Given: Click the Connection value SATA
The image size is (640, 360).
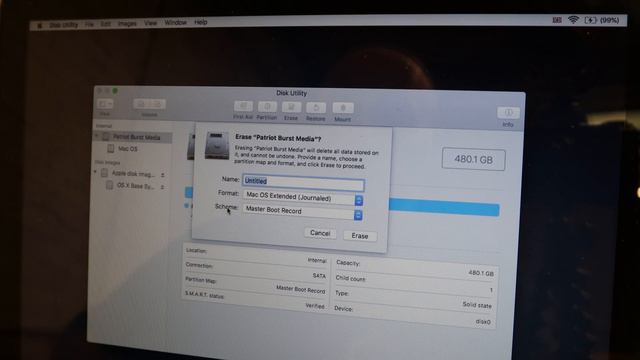Looking at the screenshot, I should coord(319,276).
